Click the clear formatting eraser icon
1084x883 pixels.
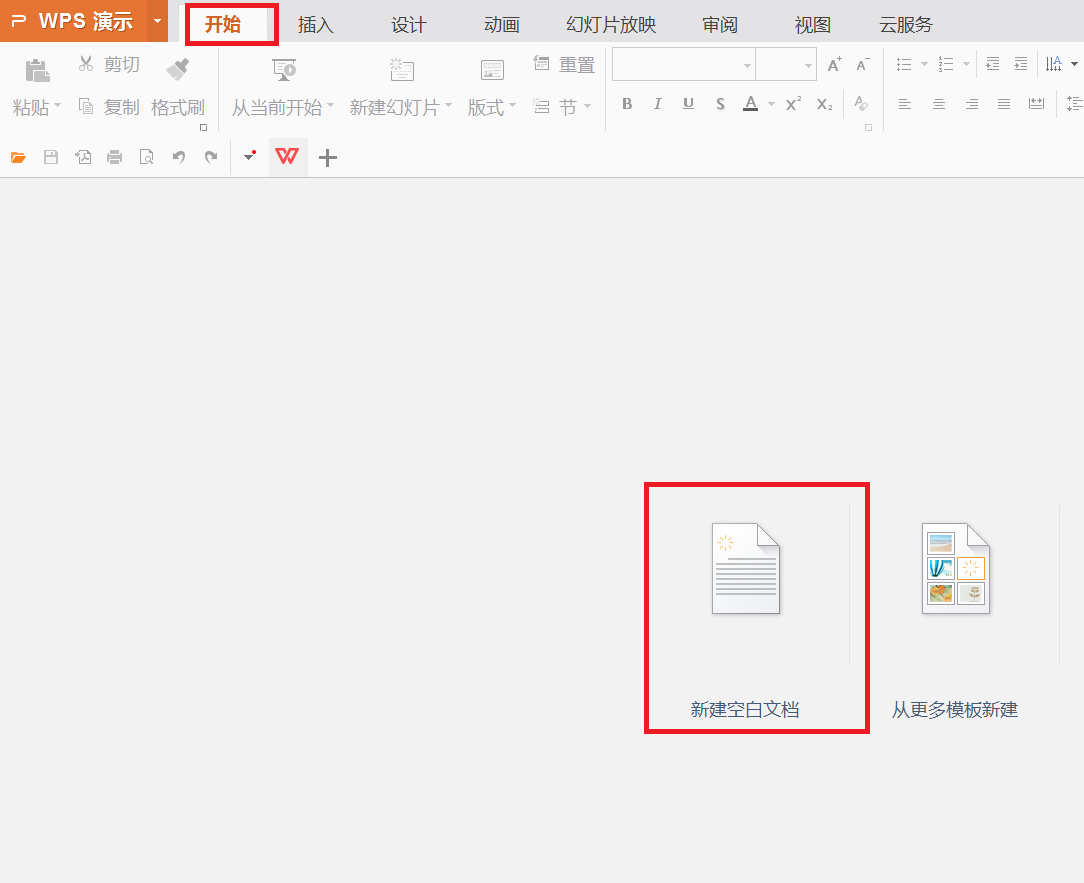[861, 104]
